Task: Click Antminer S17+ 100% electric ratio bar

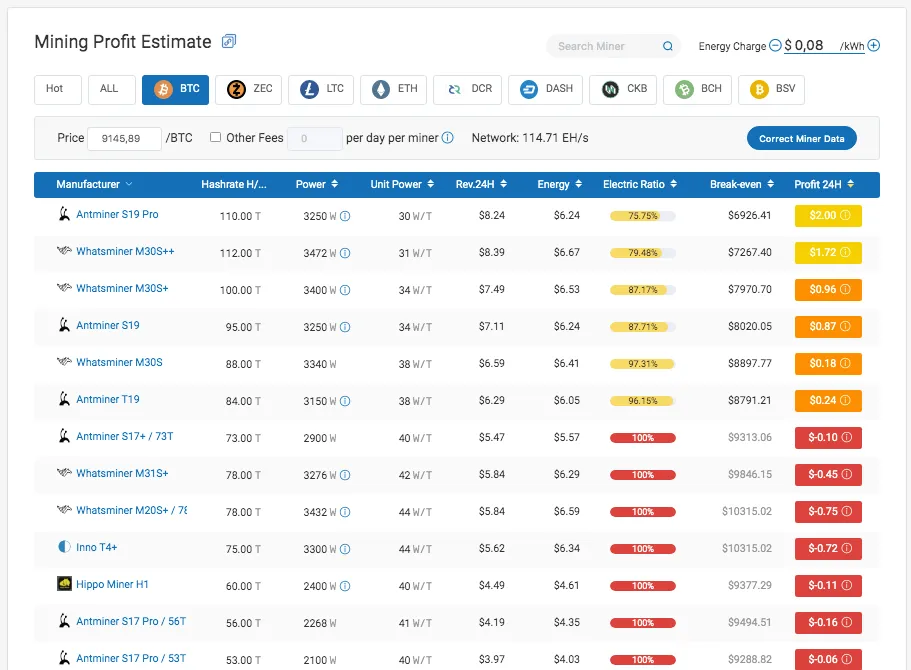Action: [x=643, y=438]
